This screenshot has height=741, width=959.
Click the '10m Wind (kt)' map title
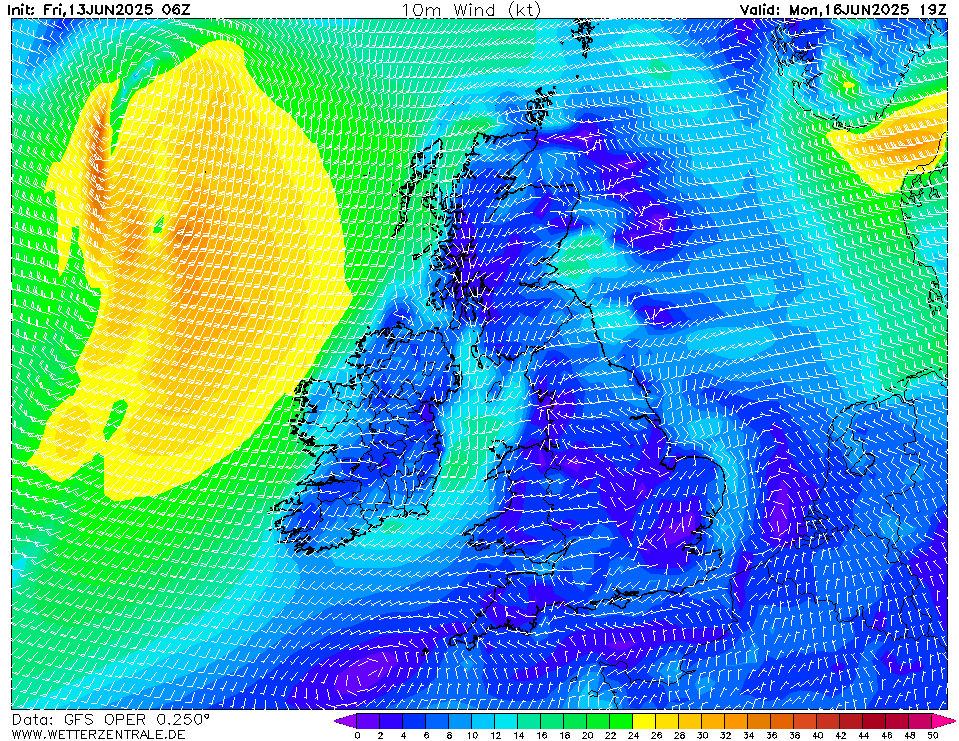[471, 10]
